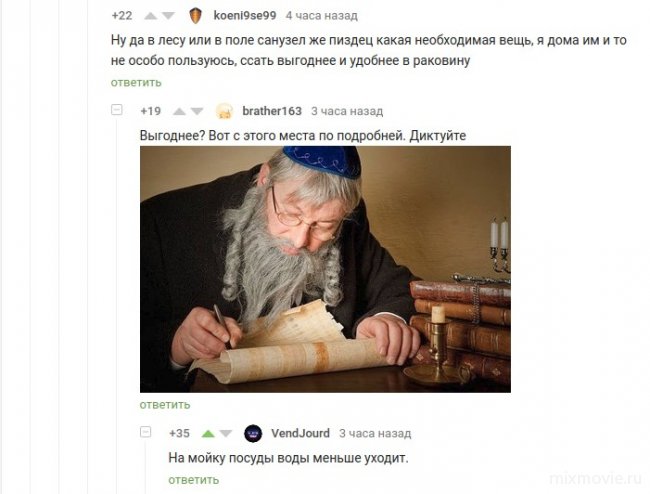
Task: Enlarge the scribe writing on scroll image
Action: [325, 269]
